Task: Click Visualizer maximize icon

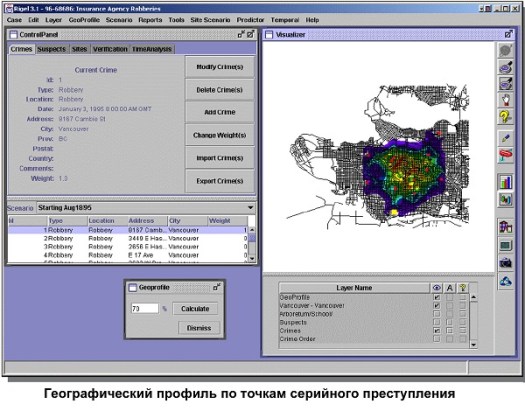Action: (509, 34)
